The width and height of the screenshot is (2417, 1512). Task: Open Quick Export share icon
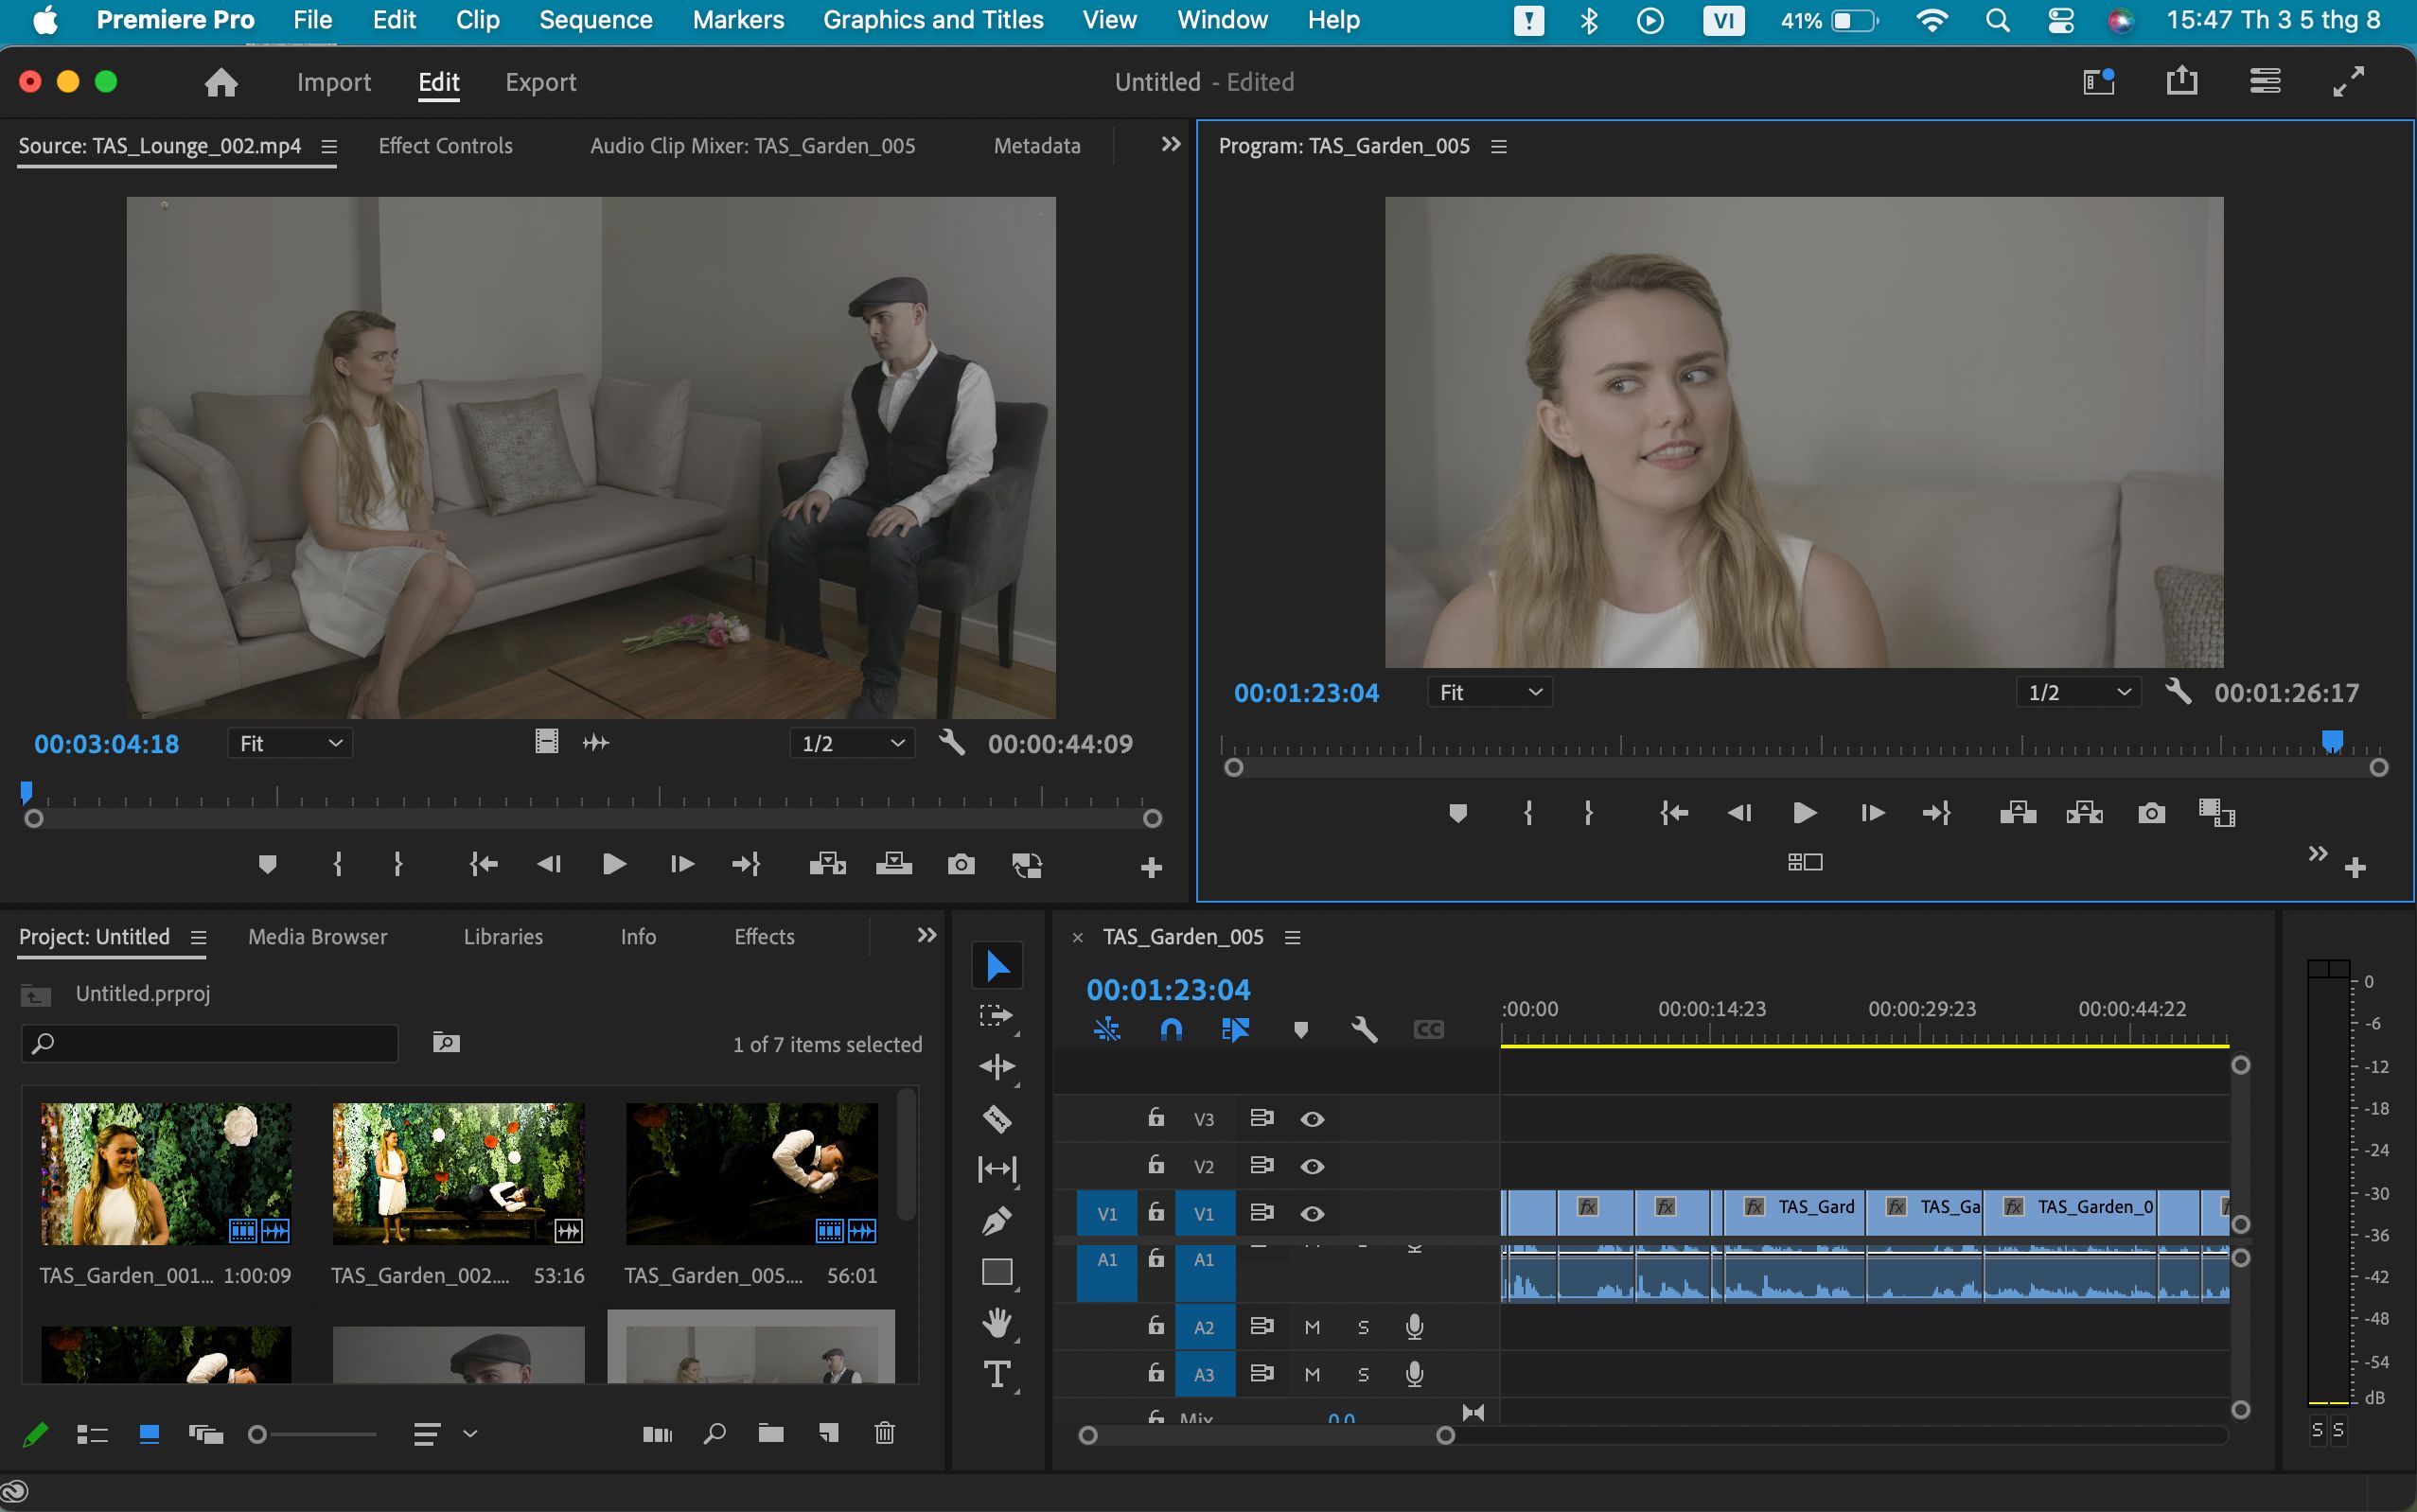2181,81
